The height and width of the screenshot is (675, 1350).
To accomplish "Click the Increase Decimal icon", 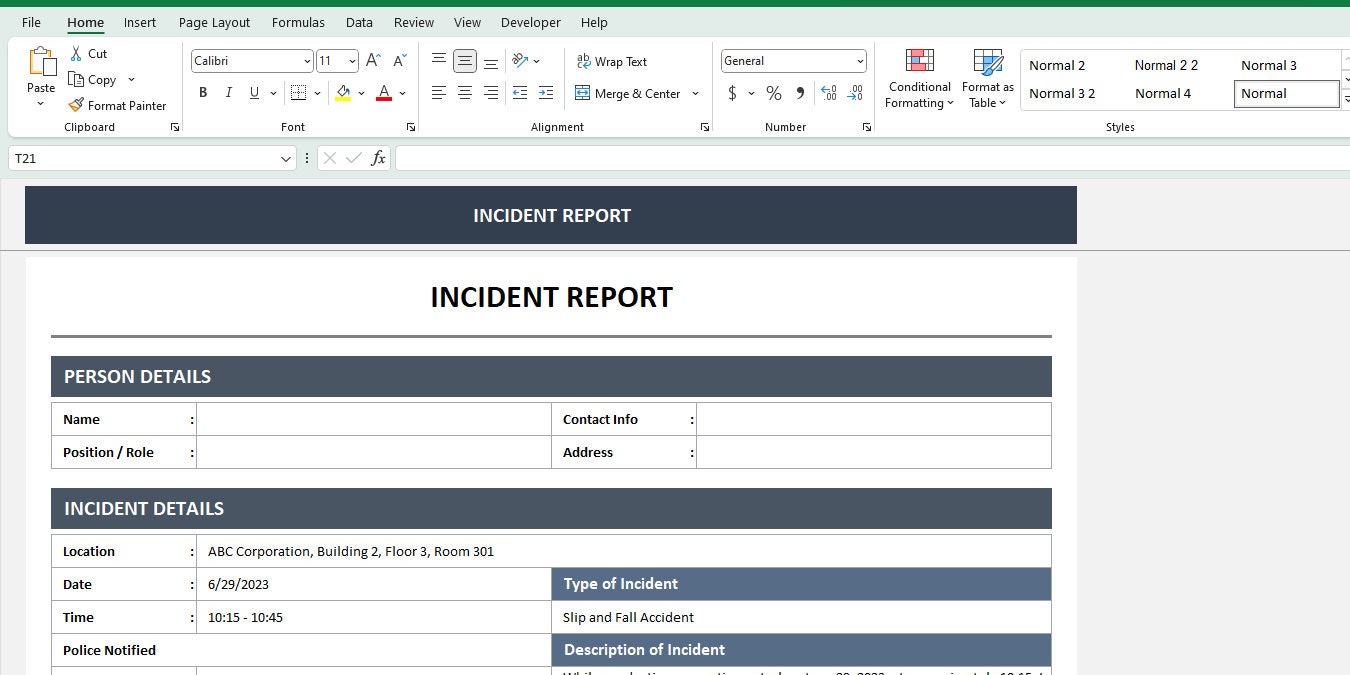I will [829, 93].
